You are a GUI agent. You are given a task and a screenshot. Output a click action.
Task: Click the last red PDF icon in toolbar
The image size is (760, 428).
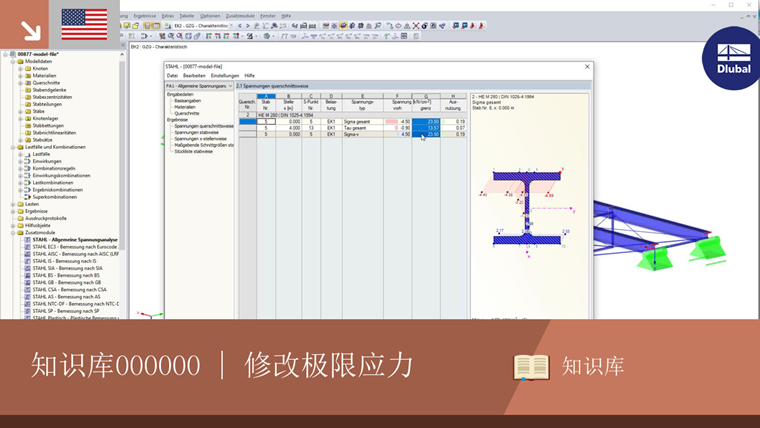tap(481, 26)
